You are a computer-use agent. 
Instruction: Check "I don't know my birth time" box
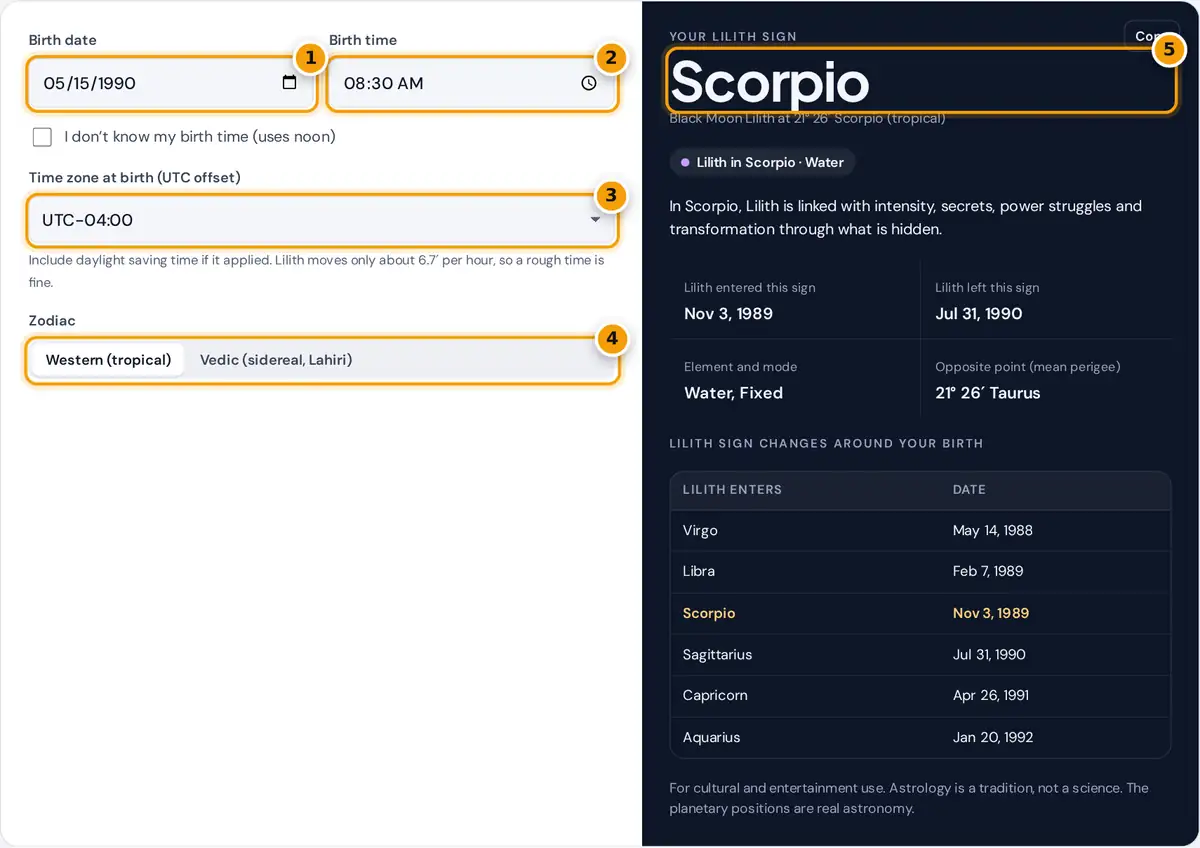pos(42,137)
